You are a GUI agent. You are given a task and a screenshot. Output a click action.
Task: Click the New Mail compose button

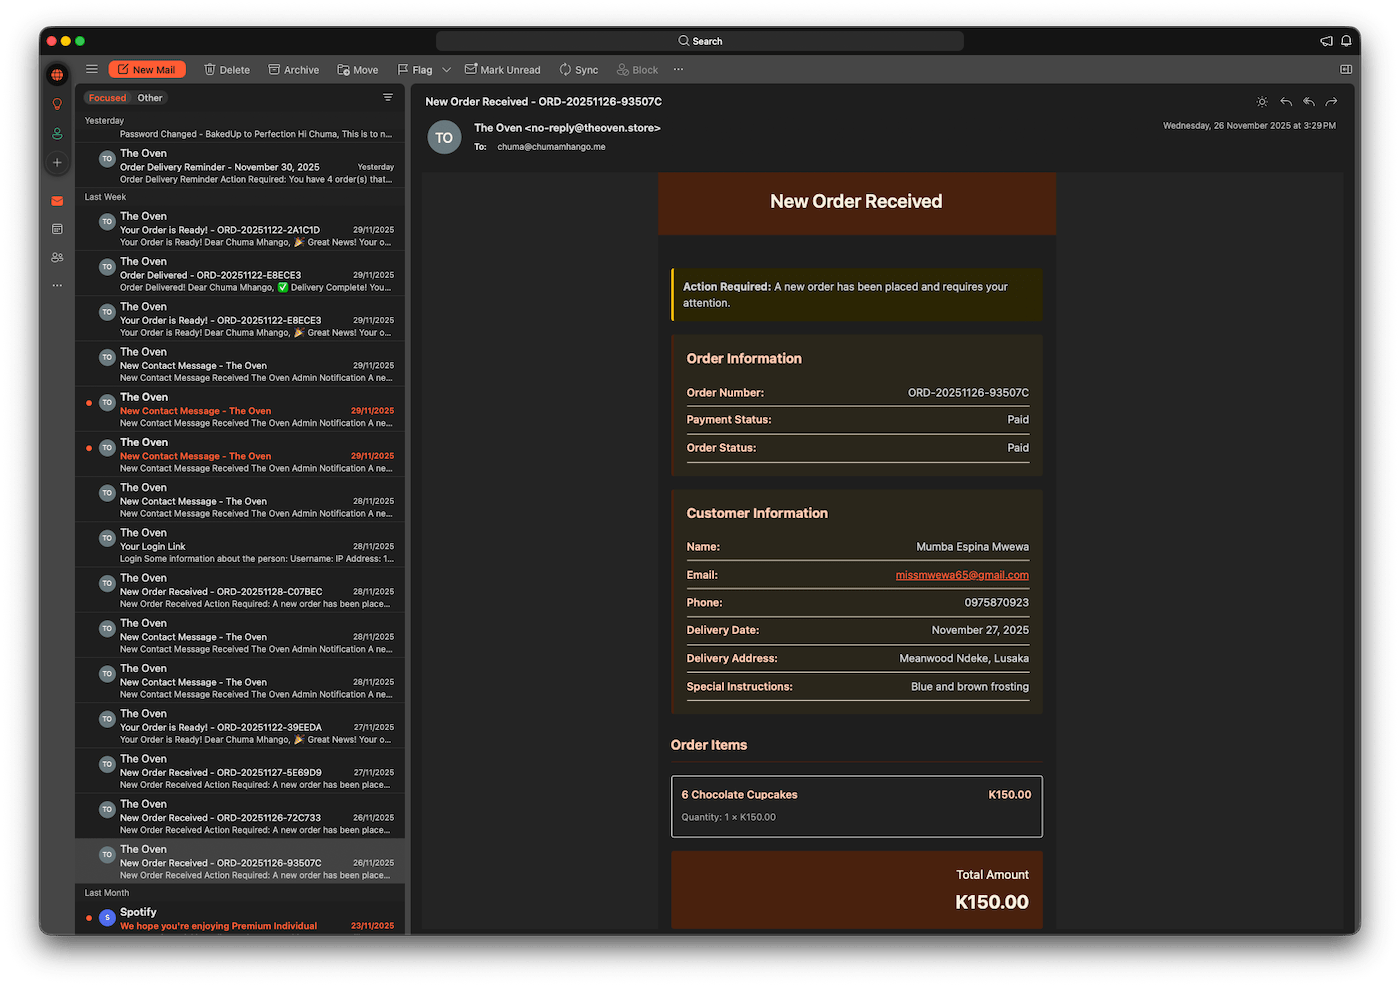click(x=147, y=70)
